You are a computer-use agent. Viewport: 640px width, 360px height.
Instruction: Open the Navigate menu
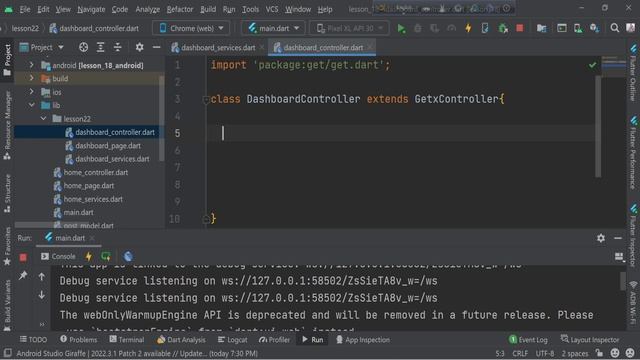91,9
